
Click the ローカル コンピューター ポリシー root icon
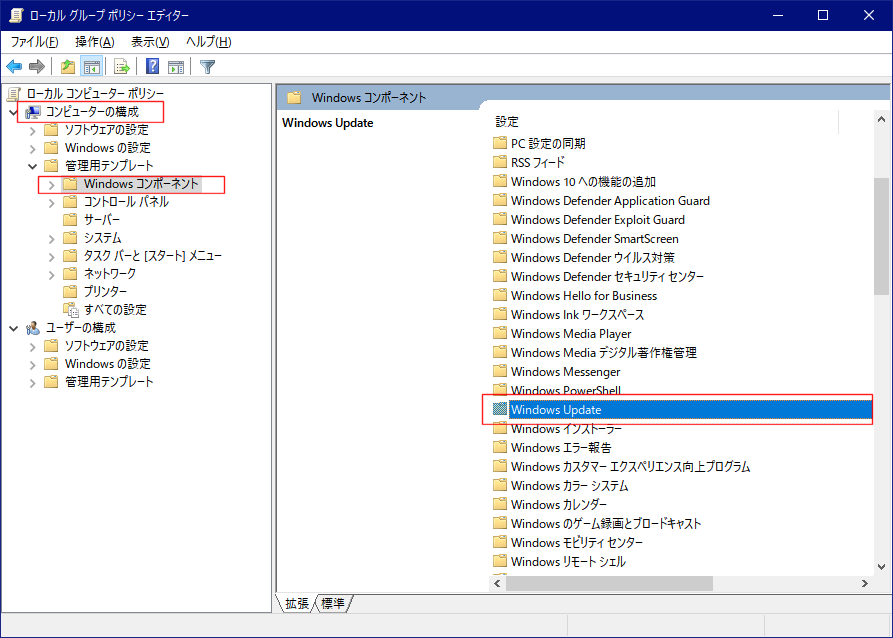tap(14, 93)
